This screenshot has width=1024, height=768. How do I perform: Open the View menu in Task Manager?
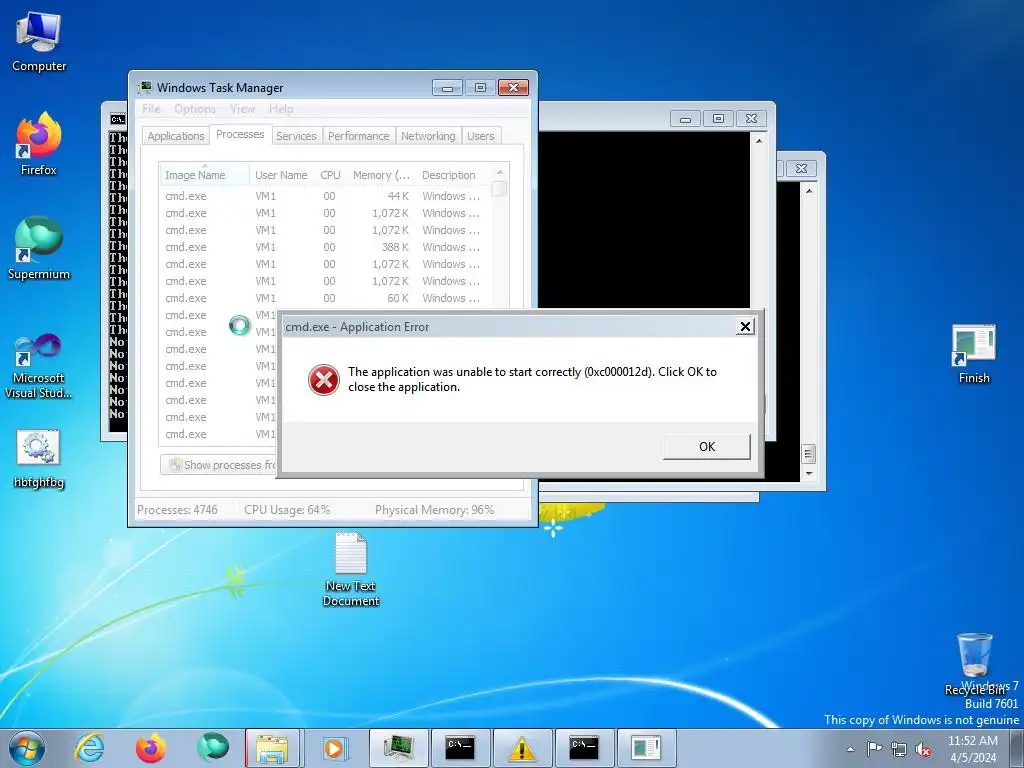click(x=242, y=108)
